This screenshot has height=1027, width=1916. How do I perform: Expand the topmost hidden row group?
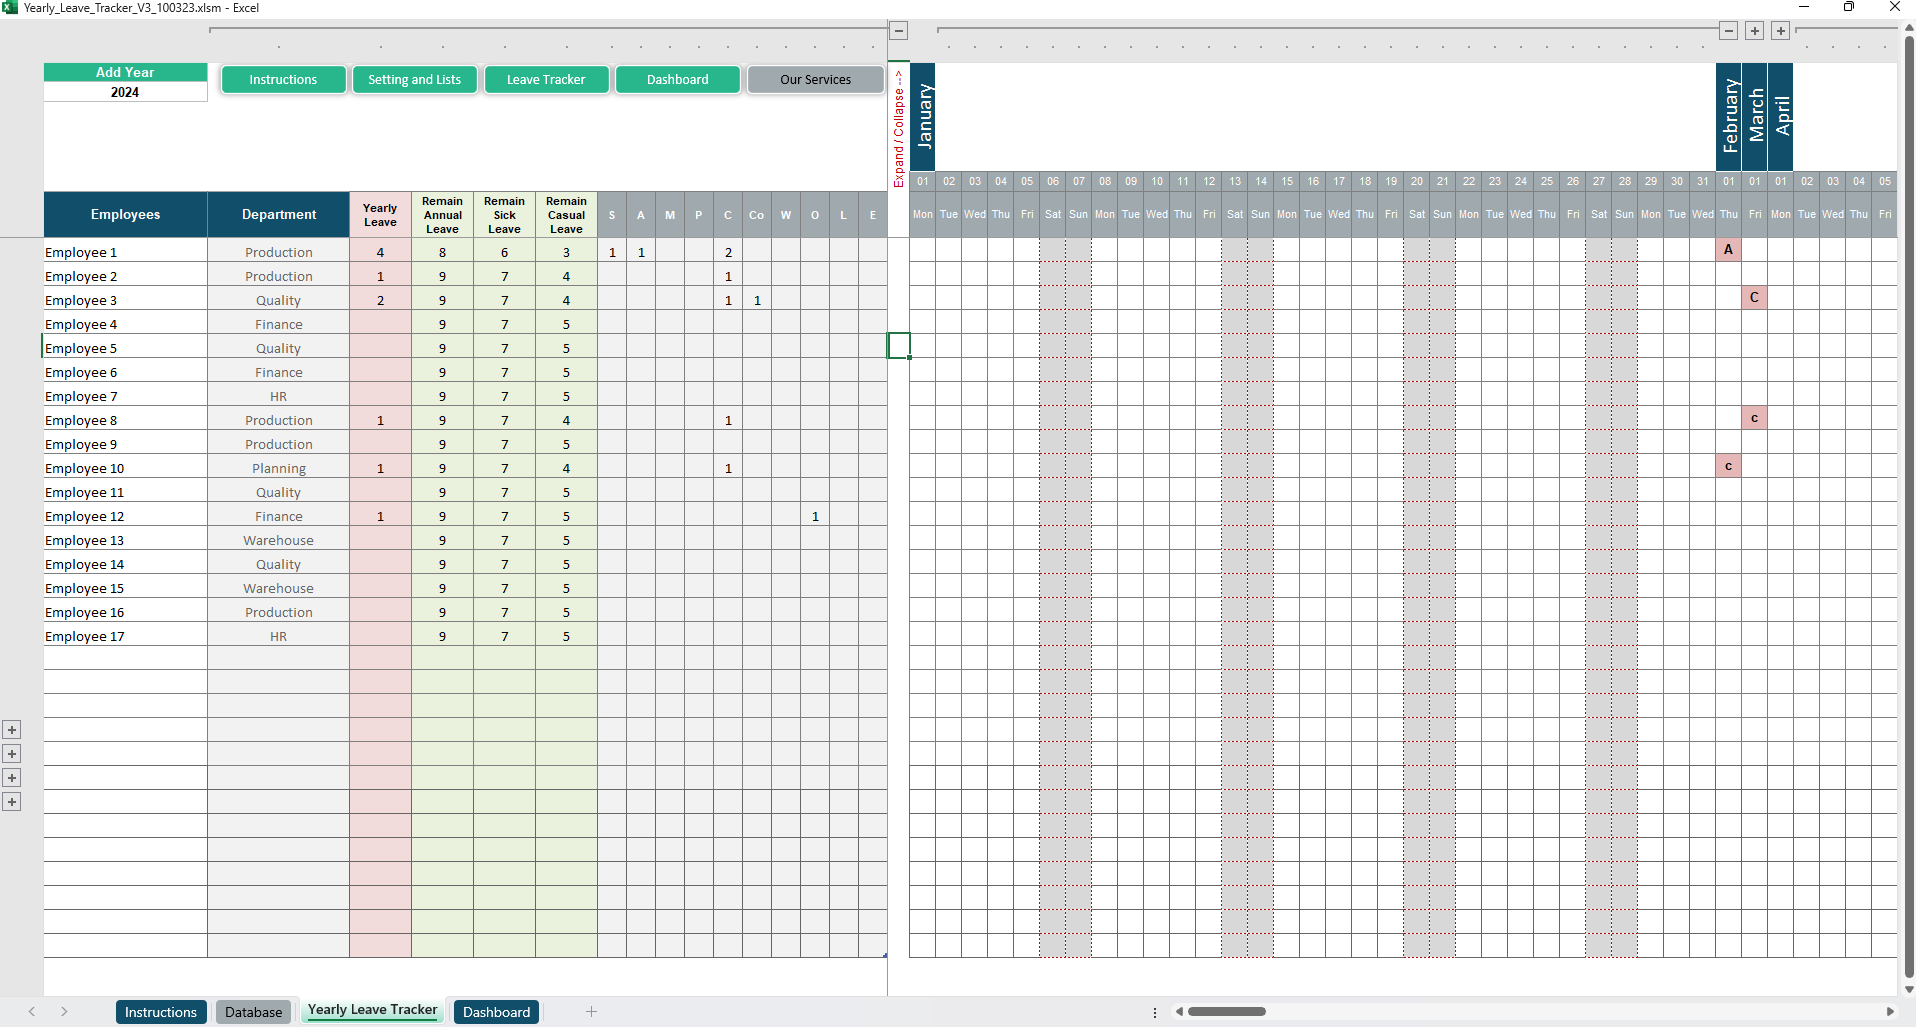[12, 729]
